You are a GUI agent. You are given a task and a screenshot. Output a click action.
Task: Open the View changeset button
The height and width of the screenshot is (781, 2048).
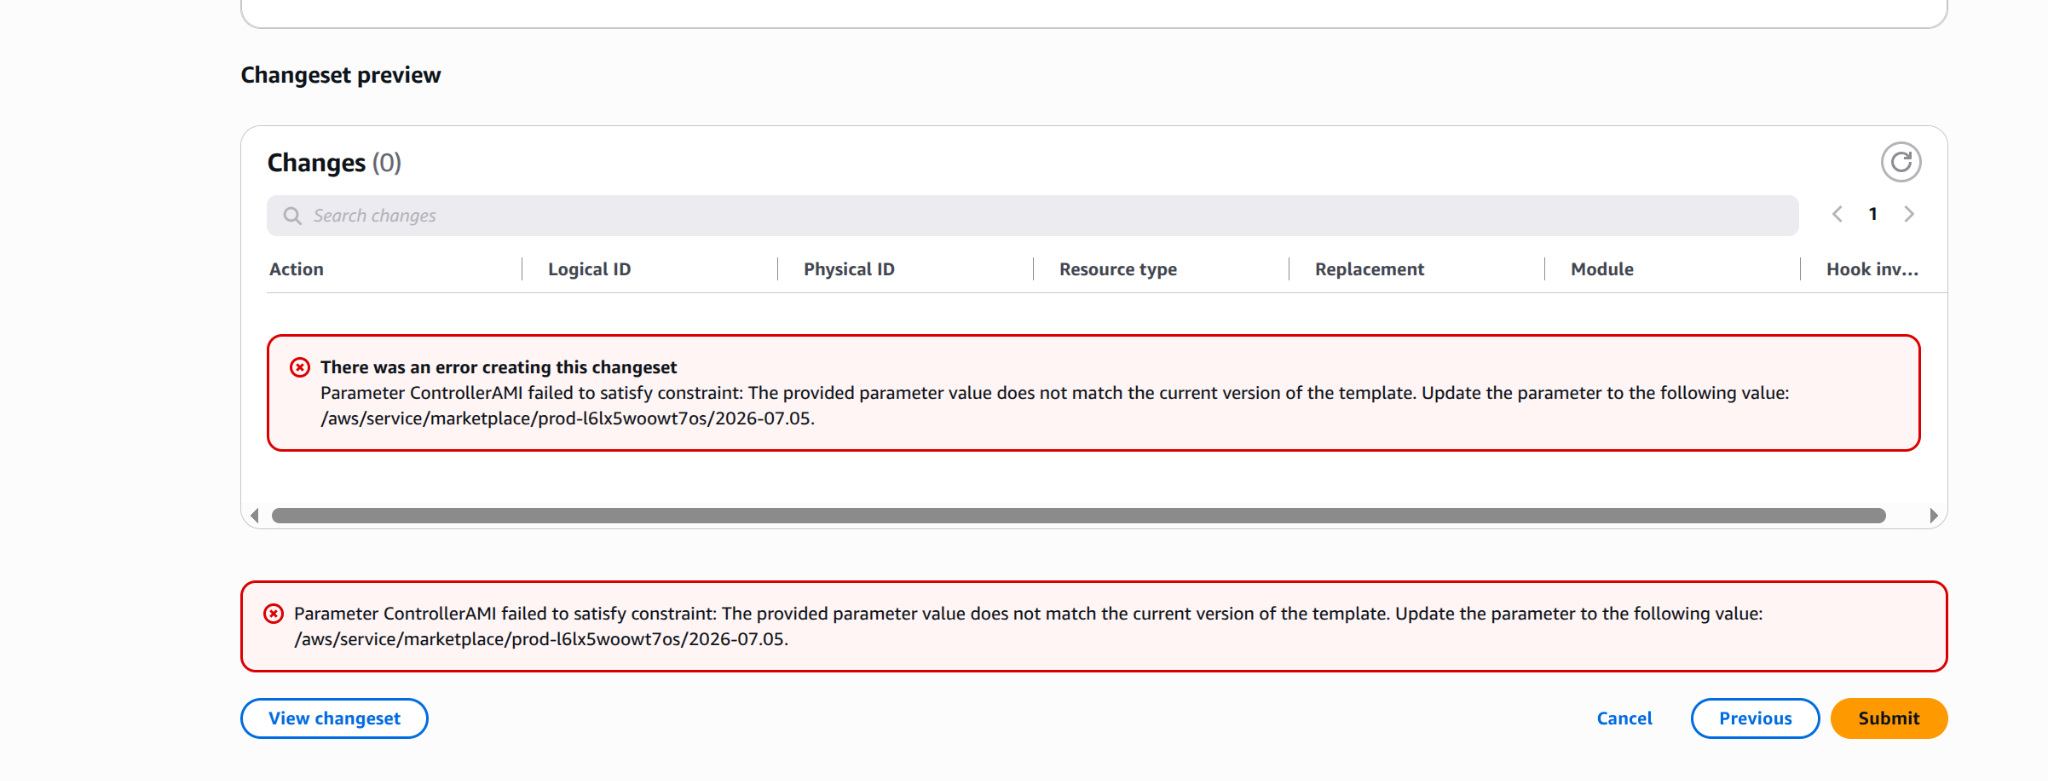[334, 718]
